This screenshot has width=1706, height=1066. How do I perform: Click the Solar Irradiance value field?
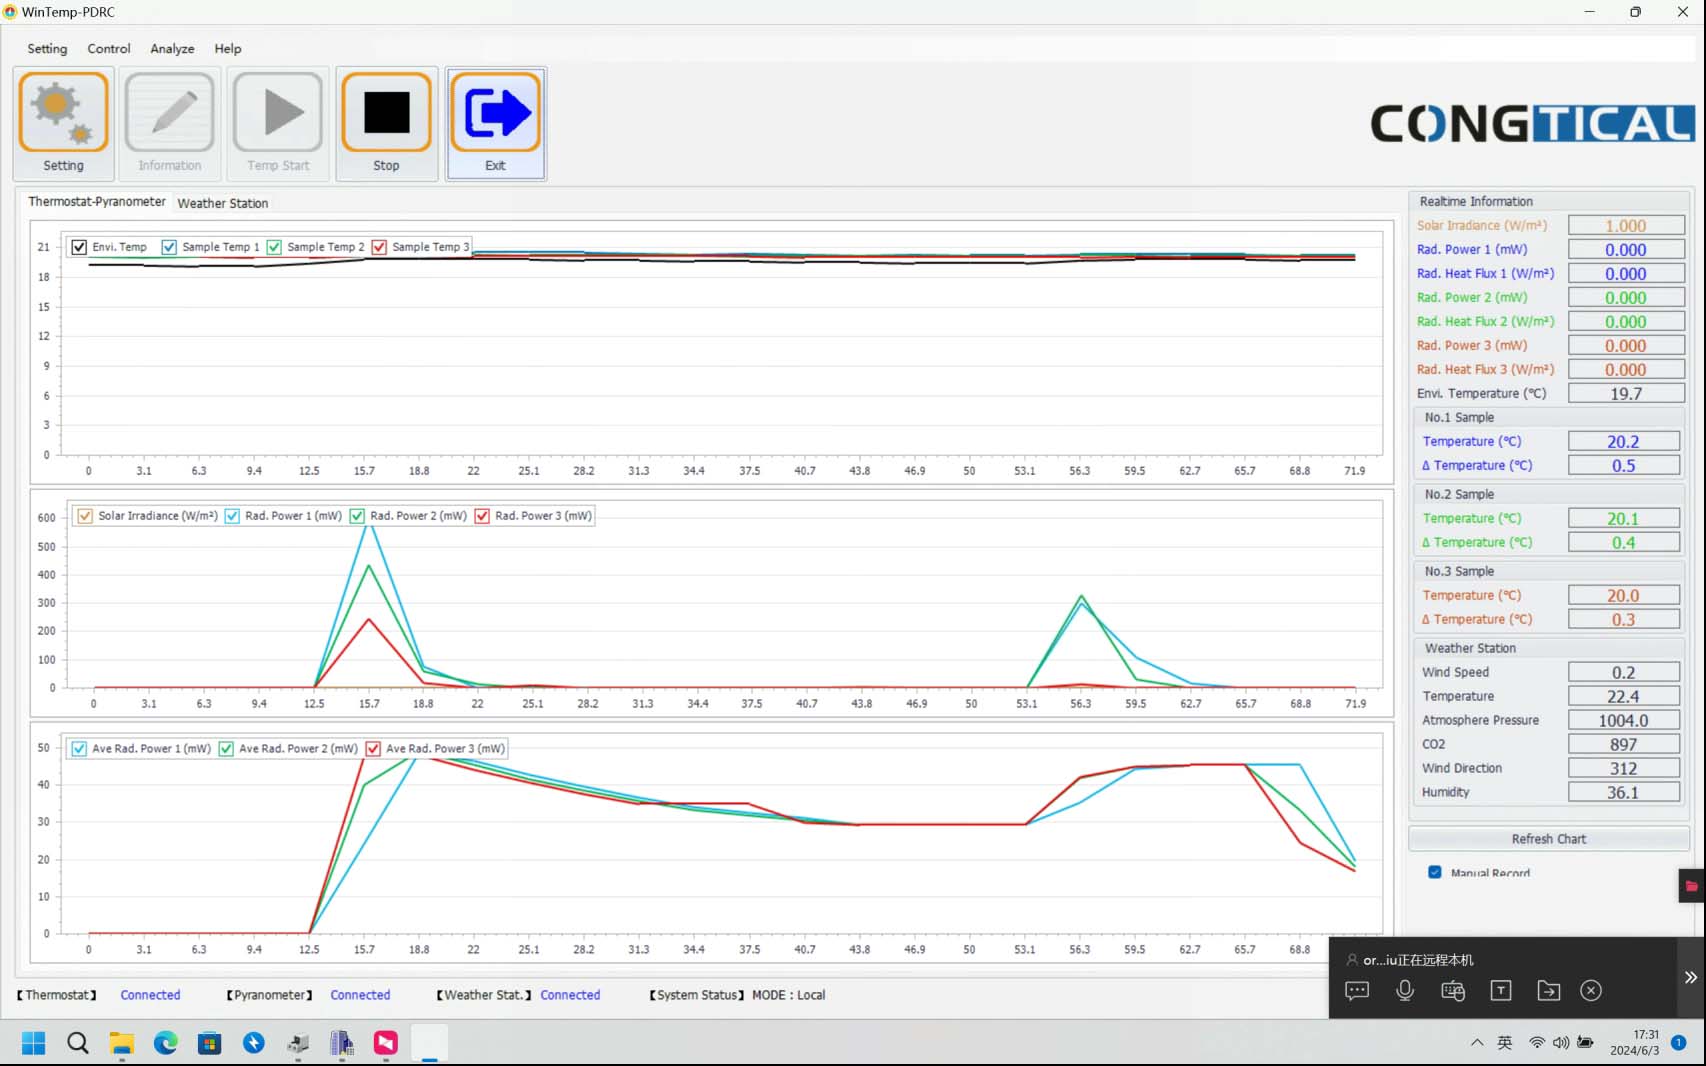click(x=1626, y=226)
